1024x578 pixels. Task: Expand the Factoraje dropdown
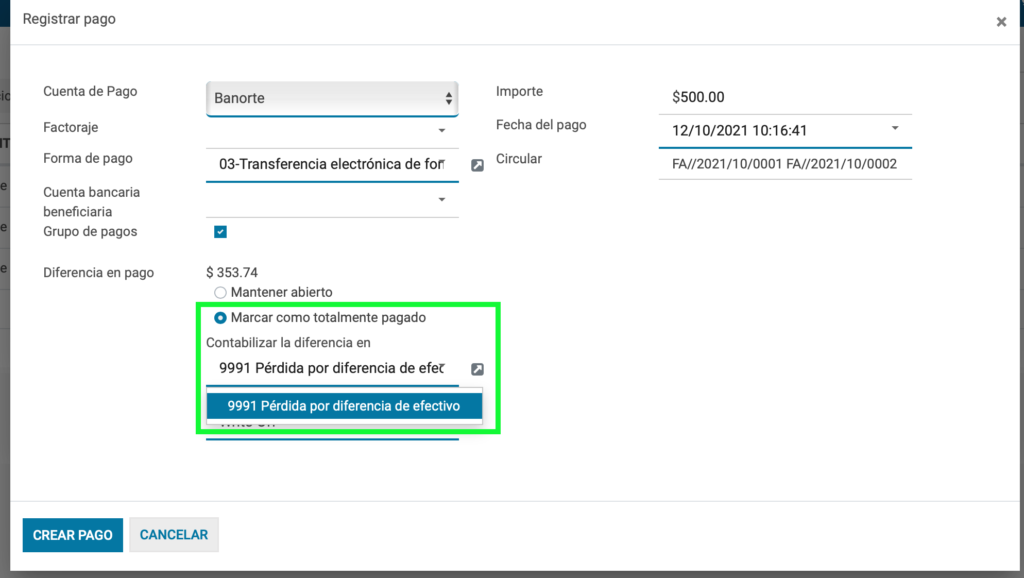442,131
